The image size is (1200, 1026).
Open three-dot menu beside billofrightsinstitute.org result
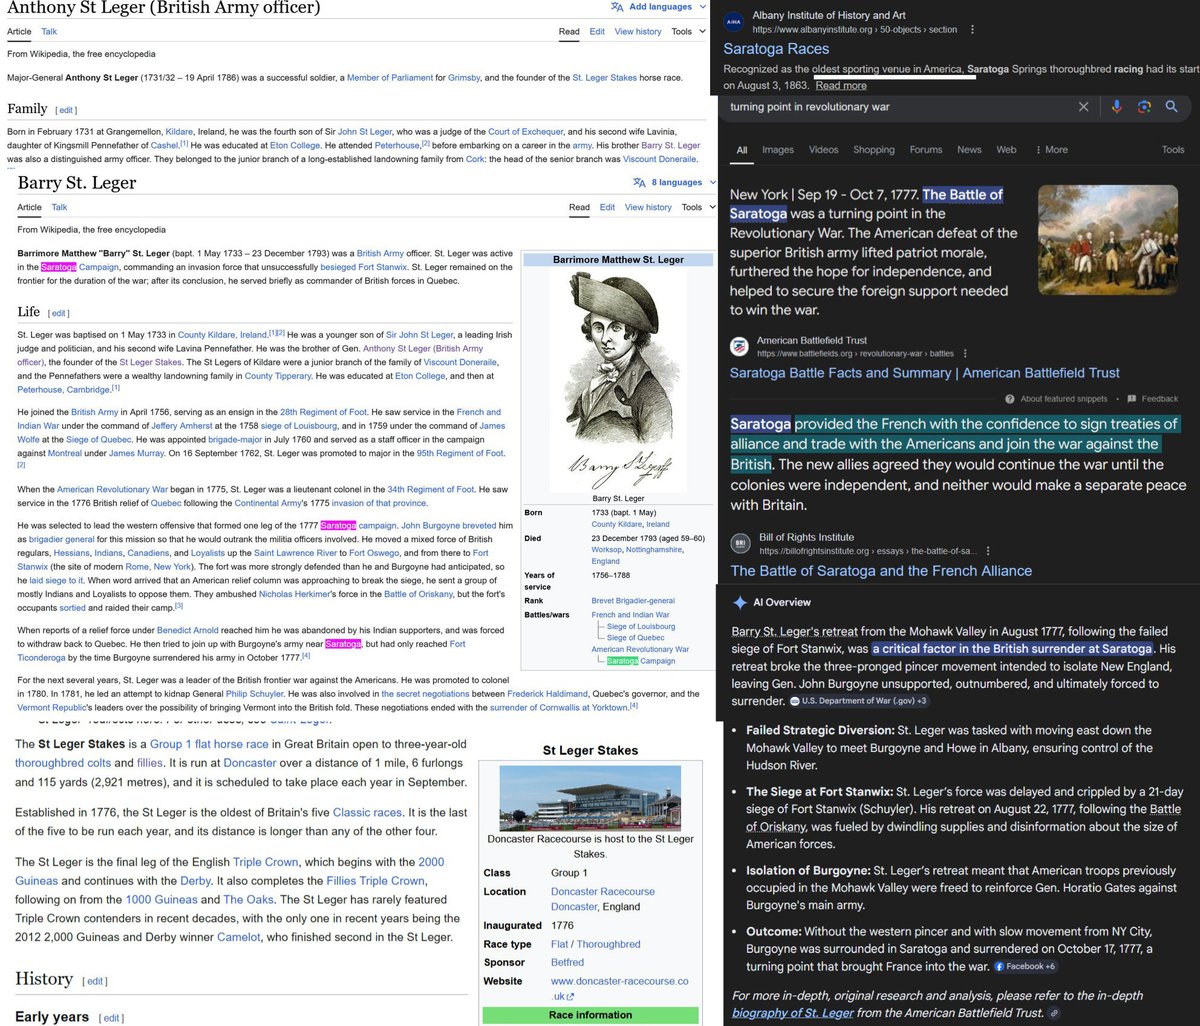coord(987,551)
